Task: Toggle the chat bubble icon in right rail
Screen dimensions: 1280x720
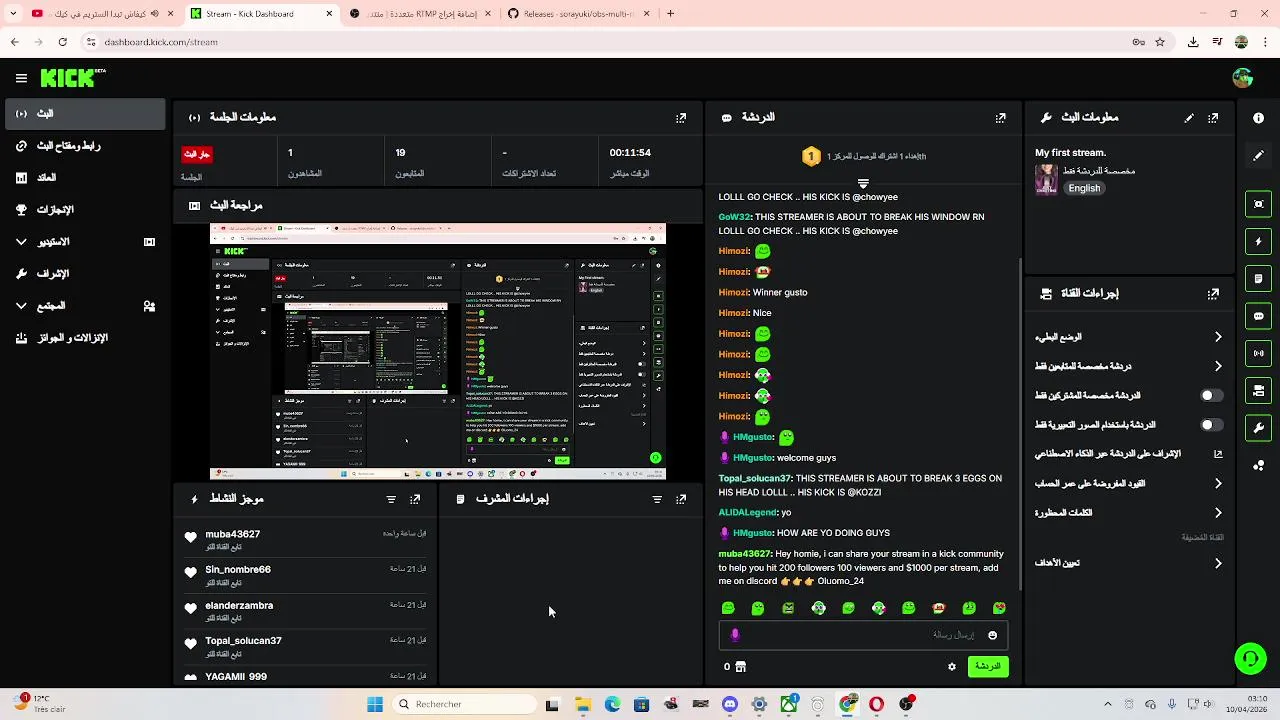Action: pos(1258,316)
